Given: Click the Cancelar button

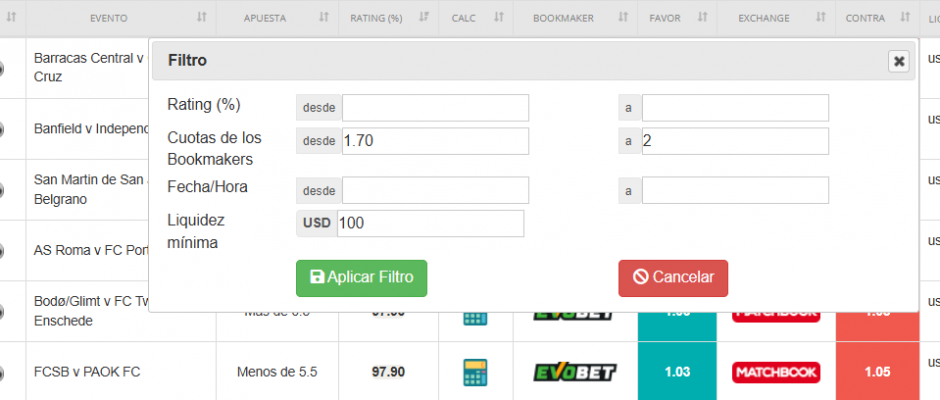Looking at the screenshot, I should click(x=673, y=278).
